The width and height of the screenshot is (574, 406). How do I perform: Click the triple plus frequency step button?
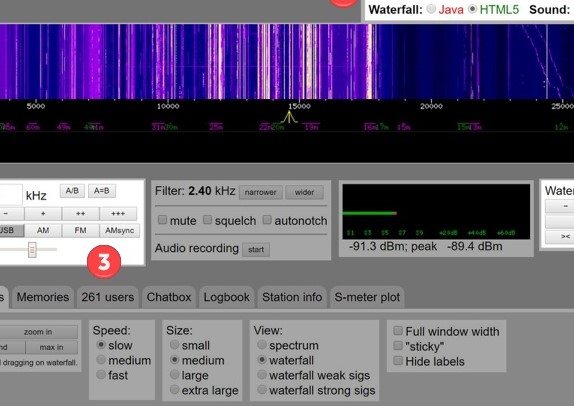click(118, 213)
